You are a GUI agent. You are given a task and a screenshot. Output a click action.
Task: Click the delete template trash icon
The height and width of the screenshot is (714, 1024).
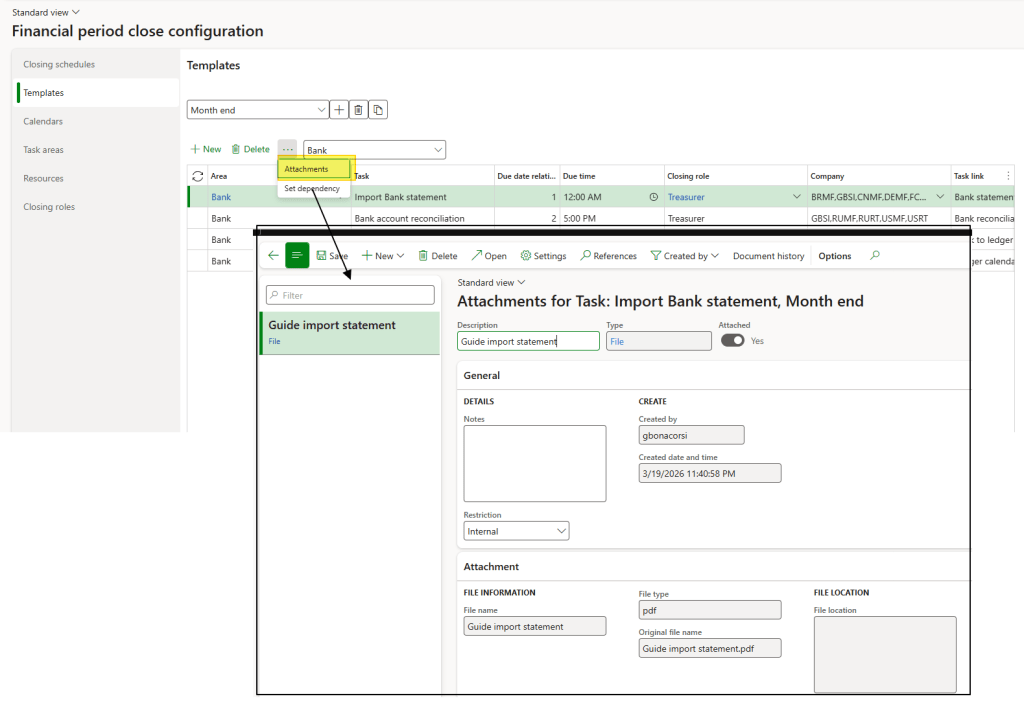coord(358,110)
